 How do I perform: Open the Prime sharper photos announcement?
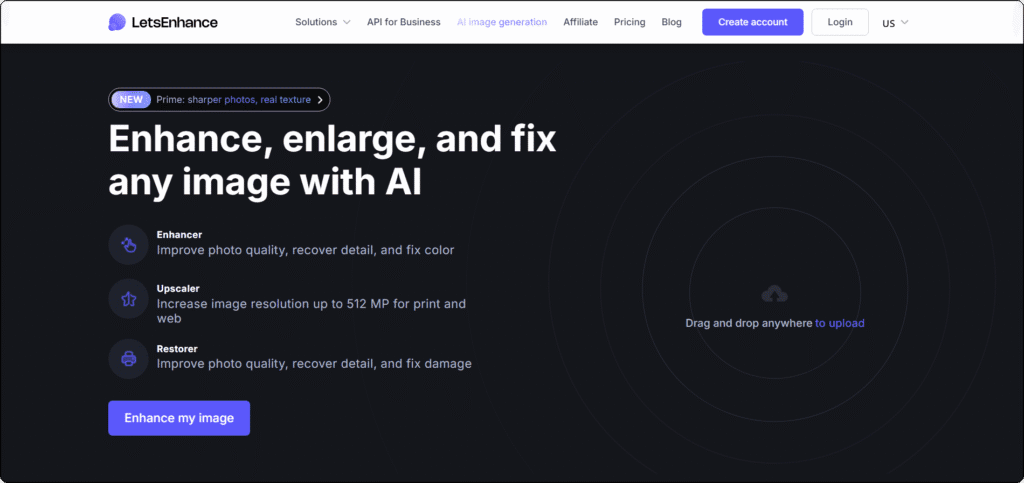tap(219, 100)
